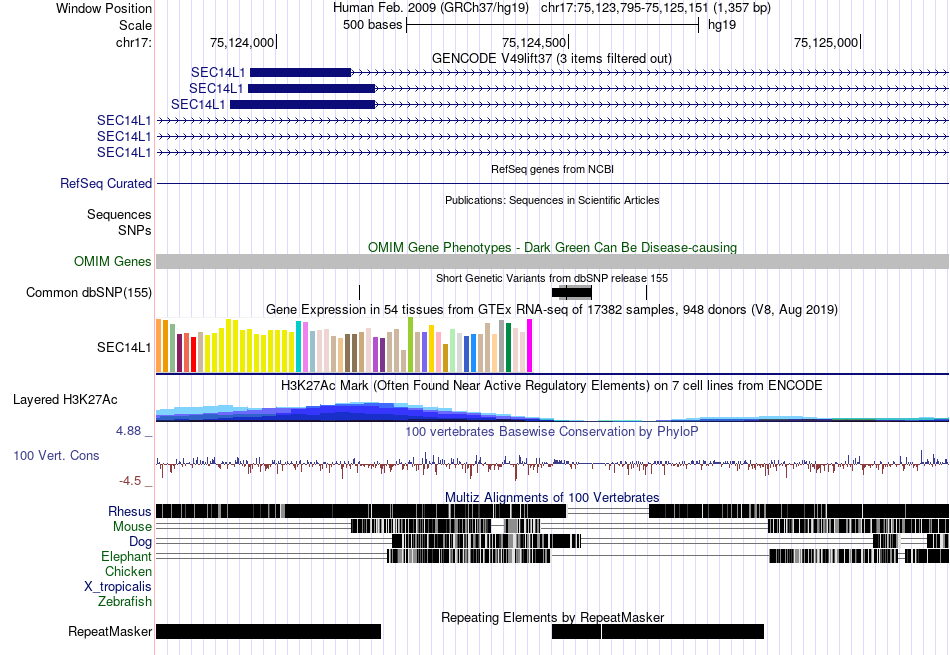This screenshot has height=655, width=950.
Task: Open the fifth SEC14L1 transcript label
Action: pos(124,136)
